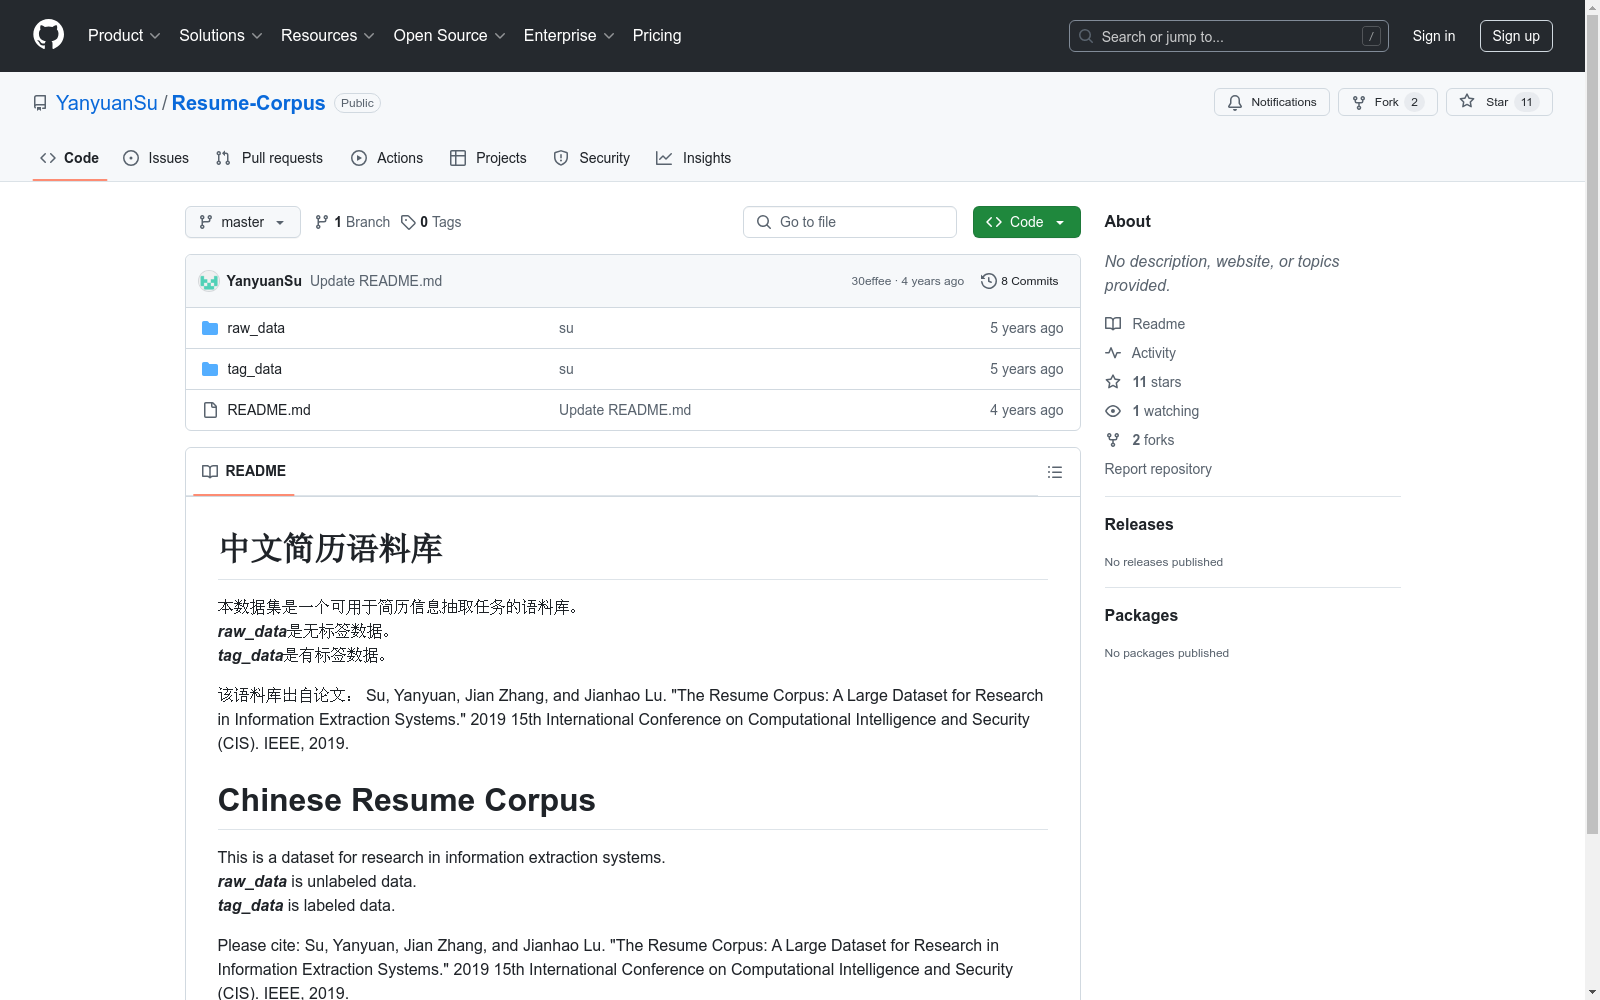Click the star icon beside 11 stars
1600x1000 pixels.
click(x=1113, y=382)
